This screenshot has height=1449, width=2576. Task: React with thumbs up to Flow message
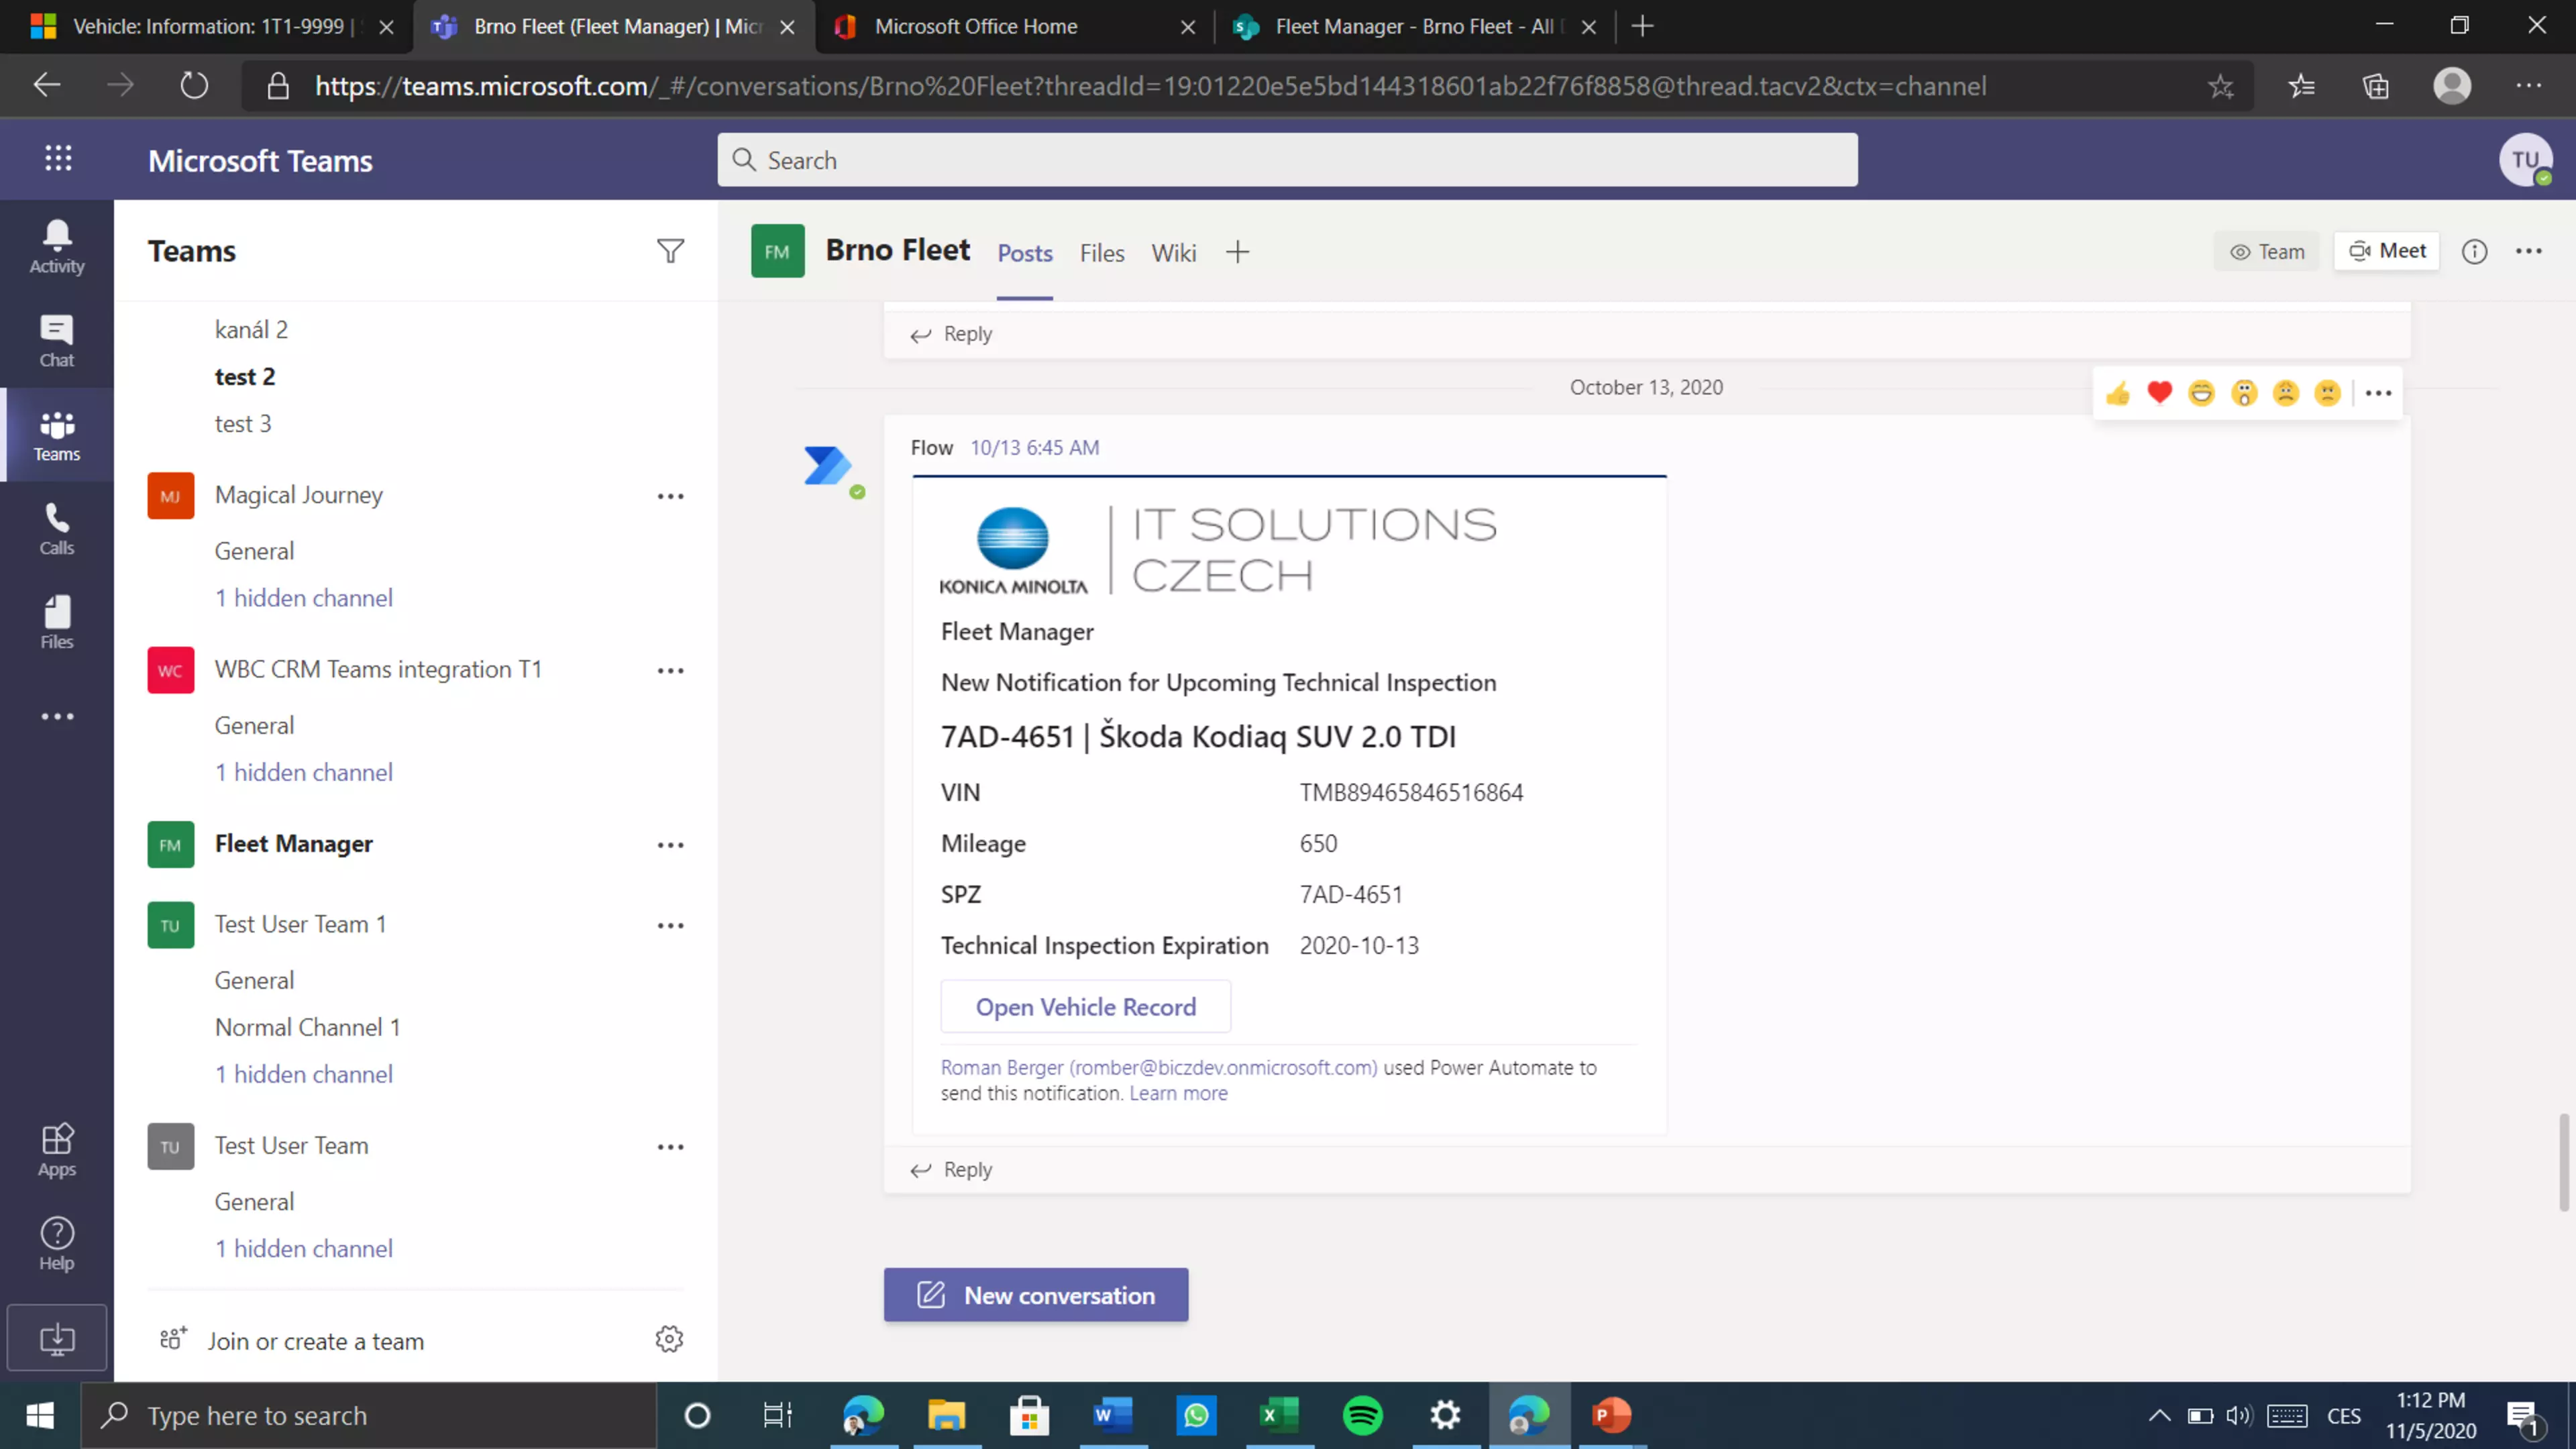coord(2118,393)
